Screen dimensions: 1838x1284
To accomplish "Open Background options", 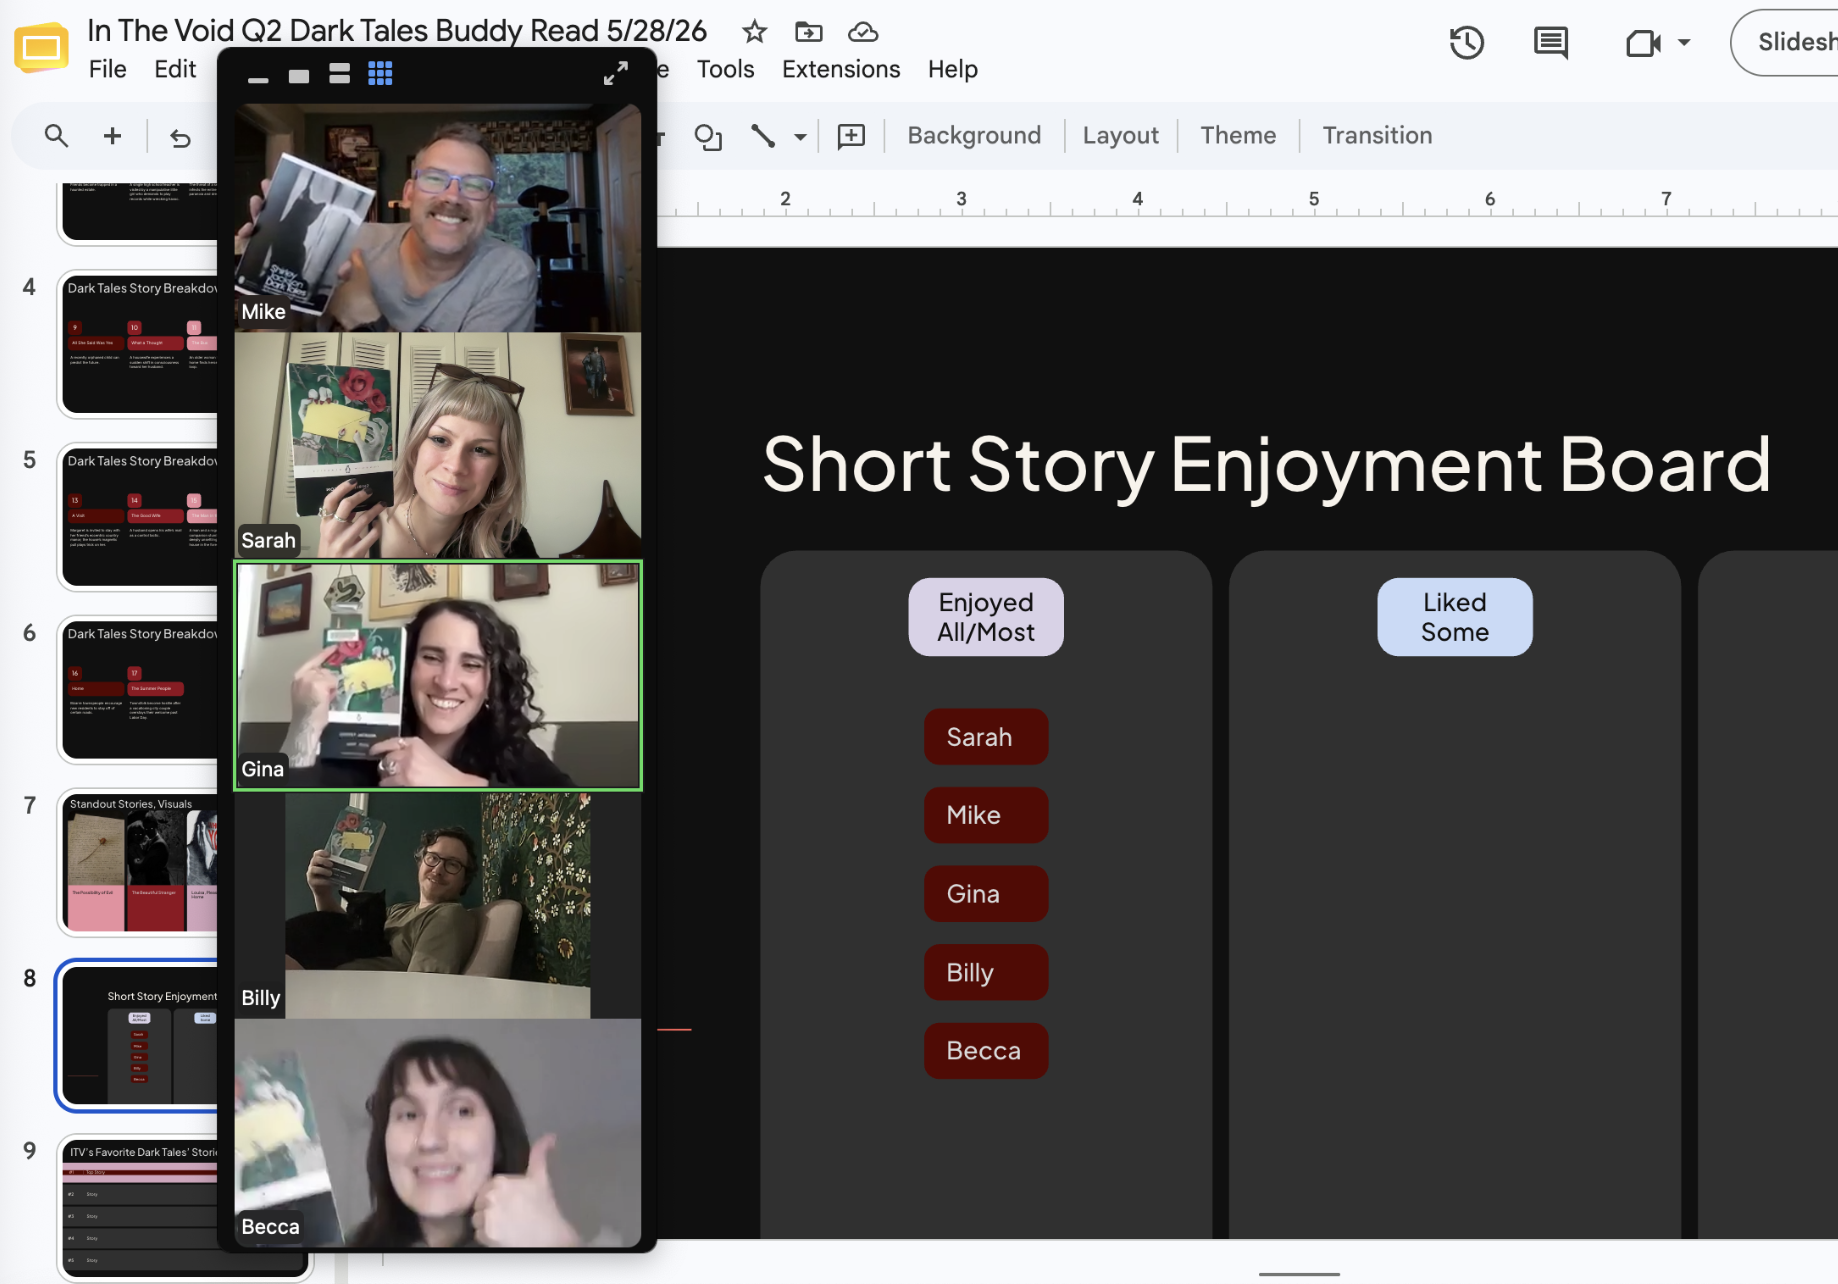I will click(974, 135).
